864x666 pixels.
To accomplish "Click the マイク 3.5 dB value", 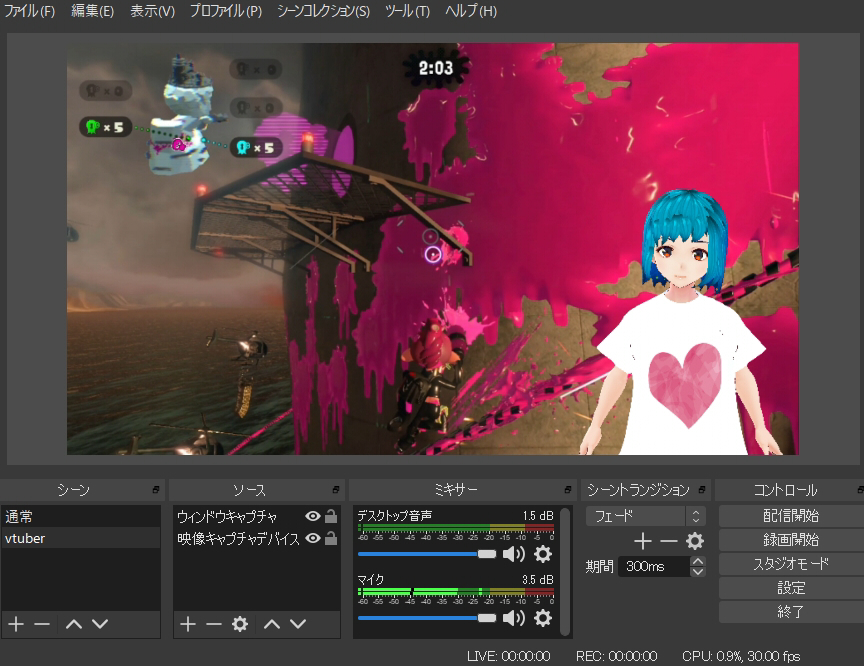I will (538, 580).
